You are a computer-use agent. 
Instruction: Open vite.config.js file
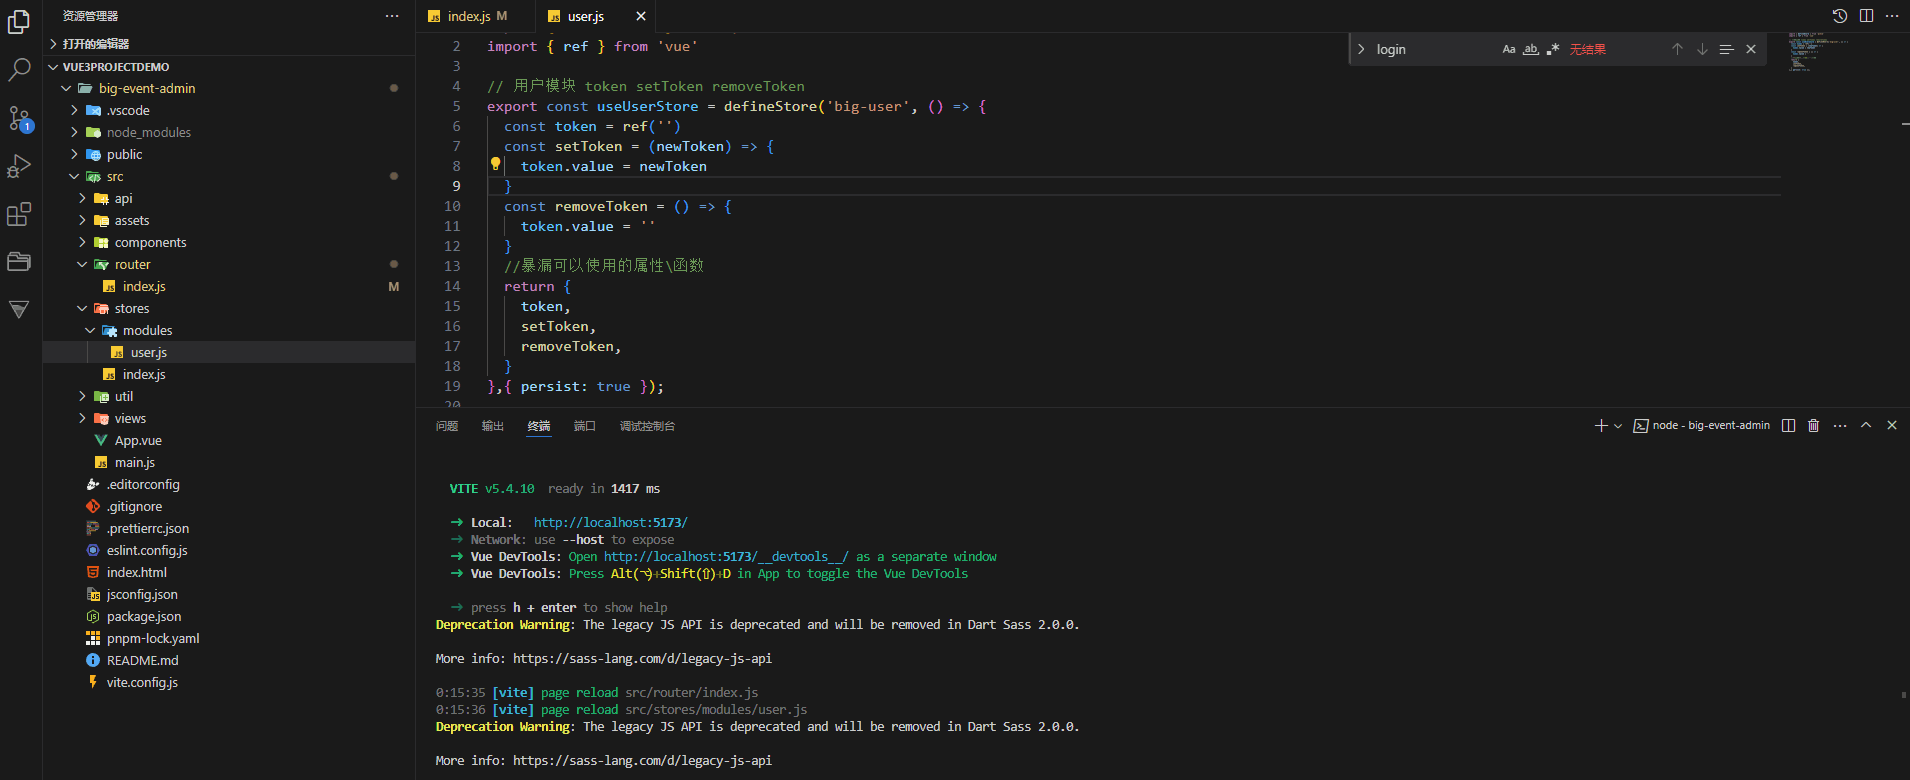coord(229,682)
